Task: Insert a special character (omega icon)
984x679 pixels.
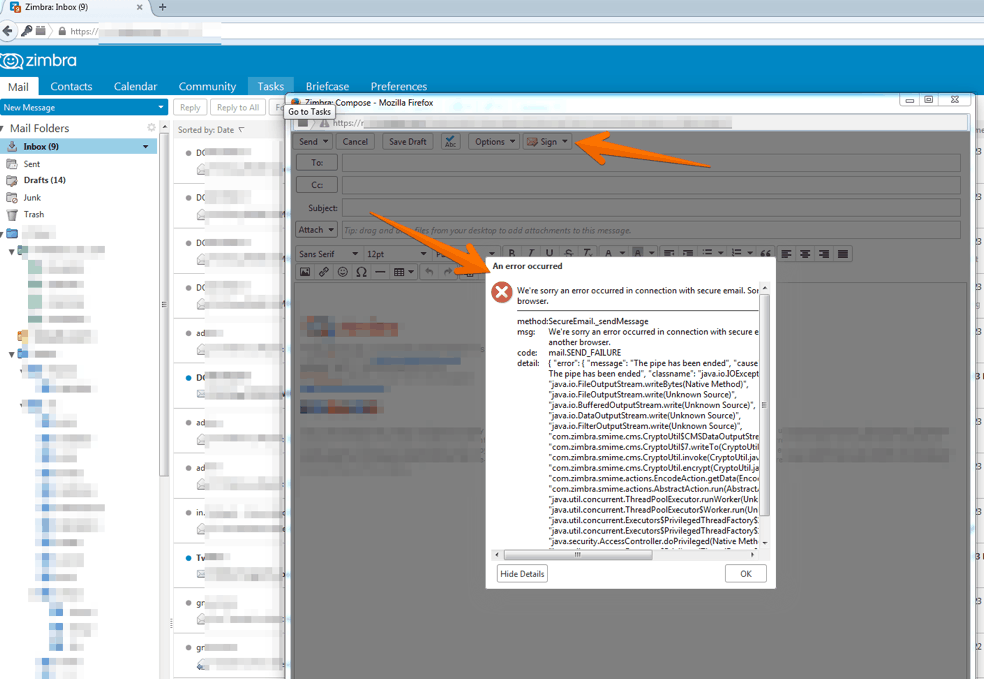Action: pyautogui.click(x=361, y=272)
